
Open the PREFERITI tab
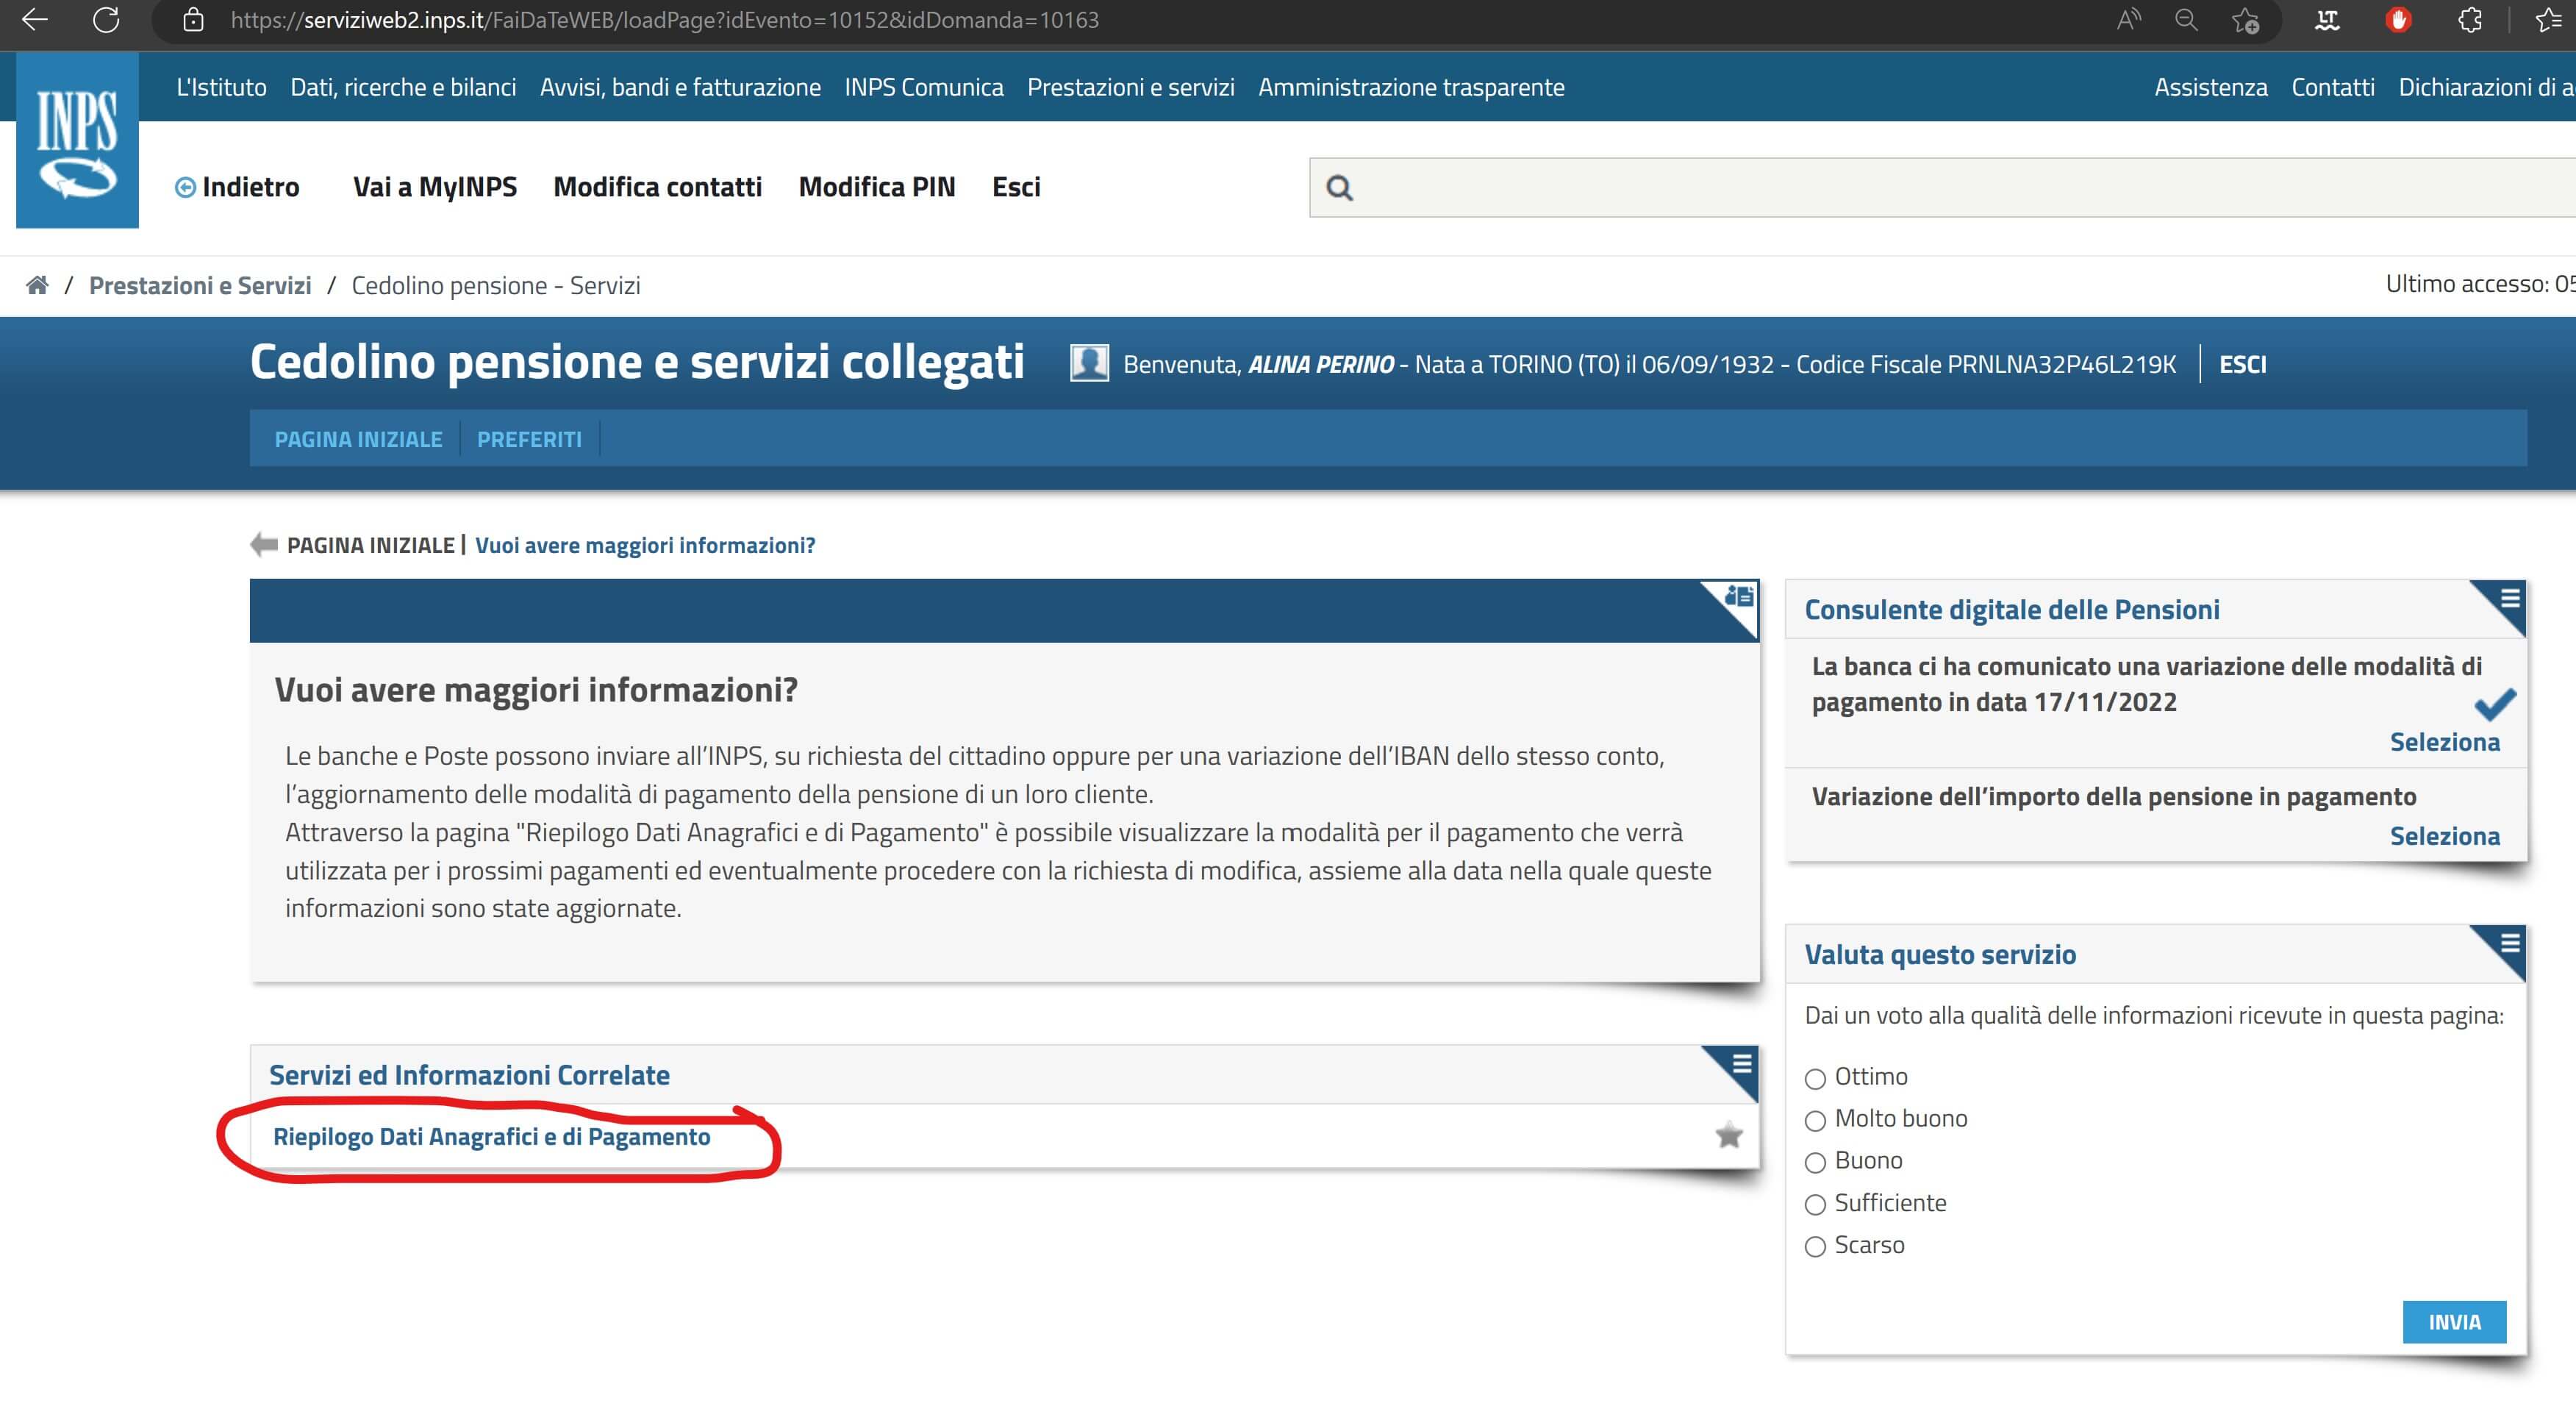click(529, 439)
